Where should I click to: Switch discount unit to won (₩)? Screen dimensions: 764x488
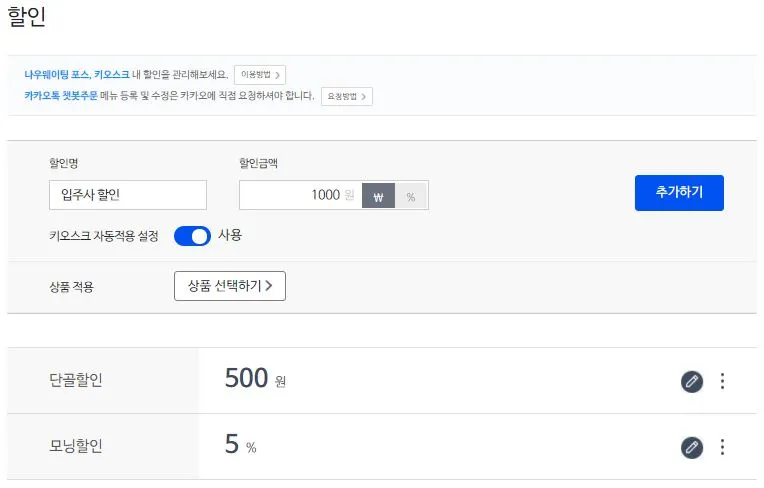pyautogui.click(x=378, y=195)
